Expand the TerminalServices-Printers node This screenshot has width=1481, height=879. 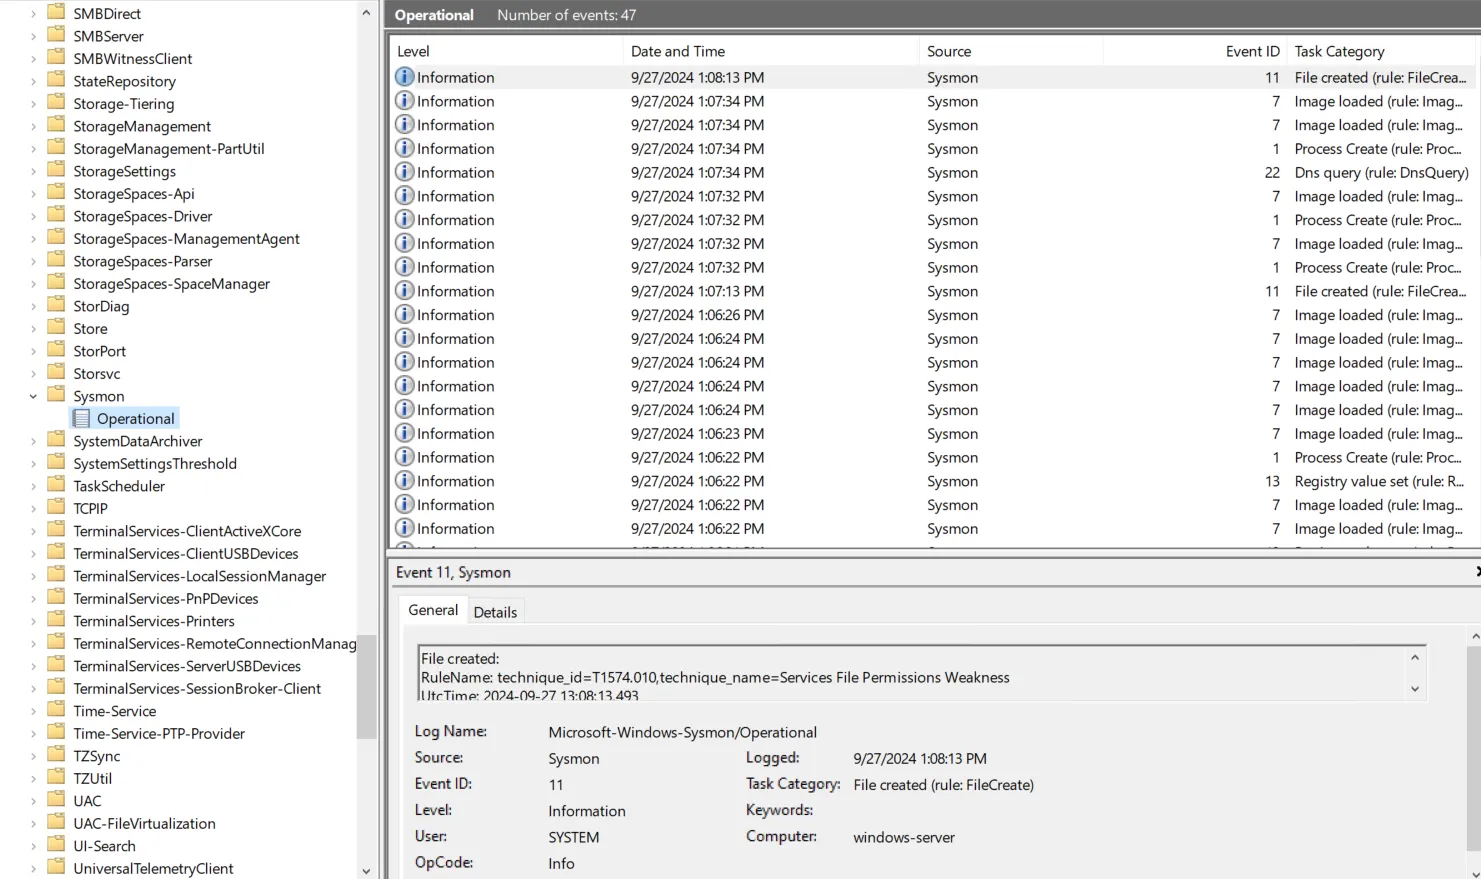31,621
